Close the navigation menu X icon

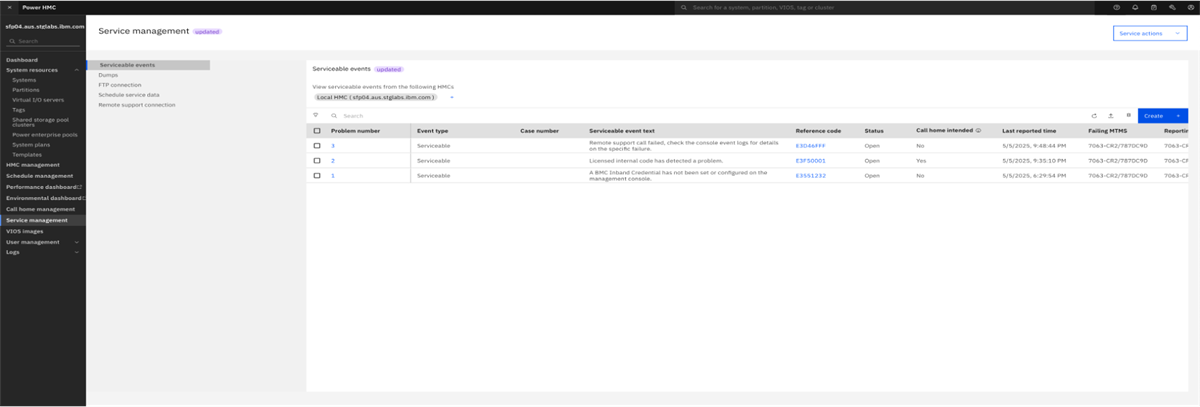pos(9,7)
